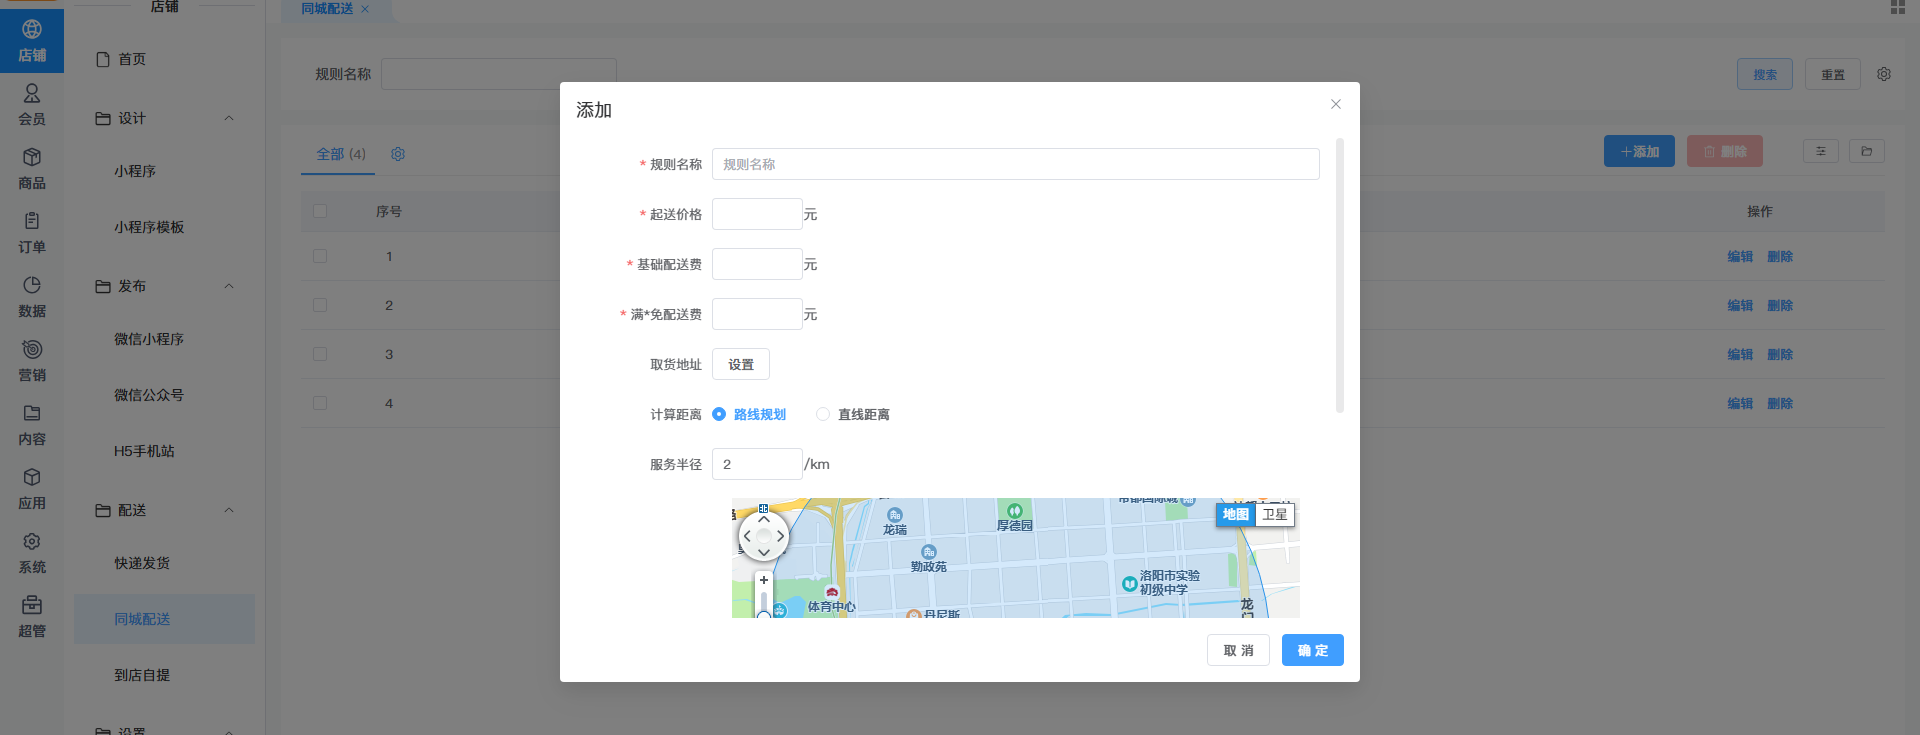This screenshot has height=735, width=1920.
Task: Go to the 商品 section
Action: click(x=32, y=169)
